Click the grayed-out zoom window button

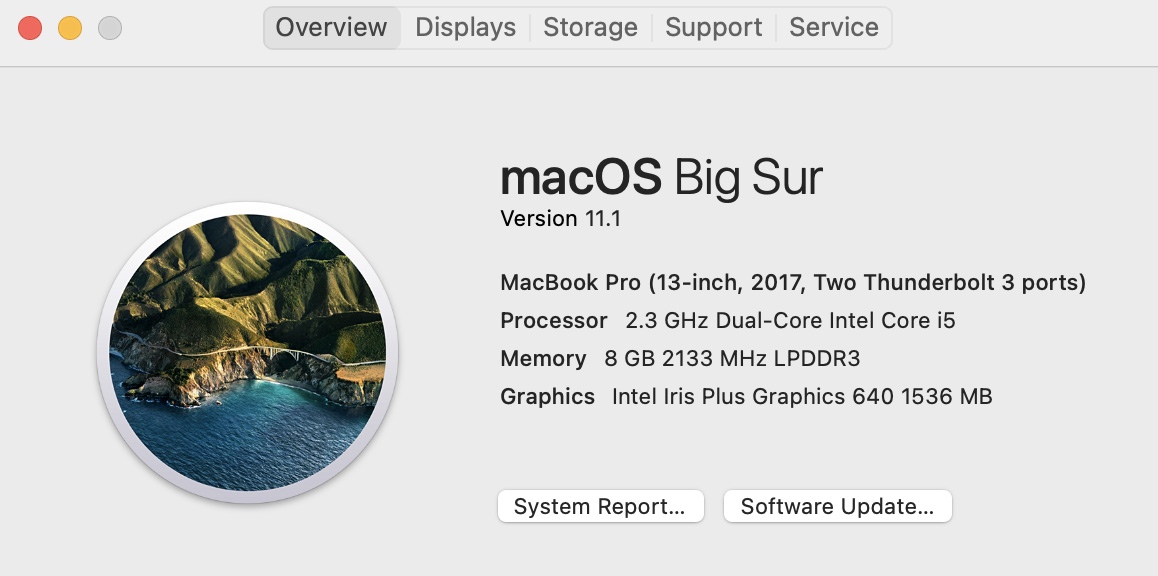click(110, 29)
